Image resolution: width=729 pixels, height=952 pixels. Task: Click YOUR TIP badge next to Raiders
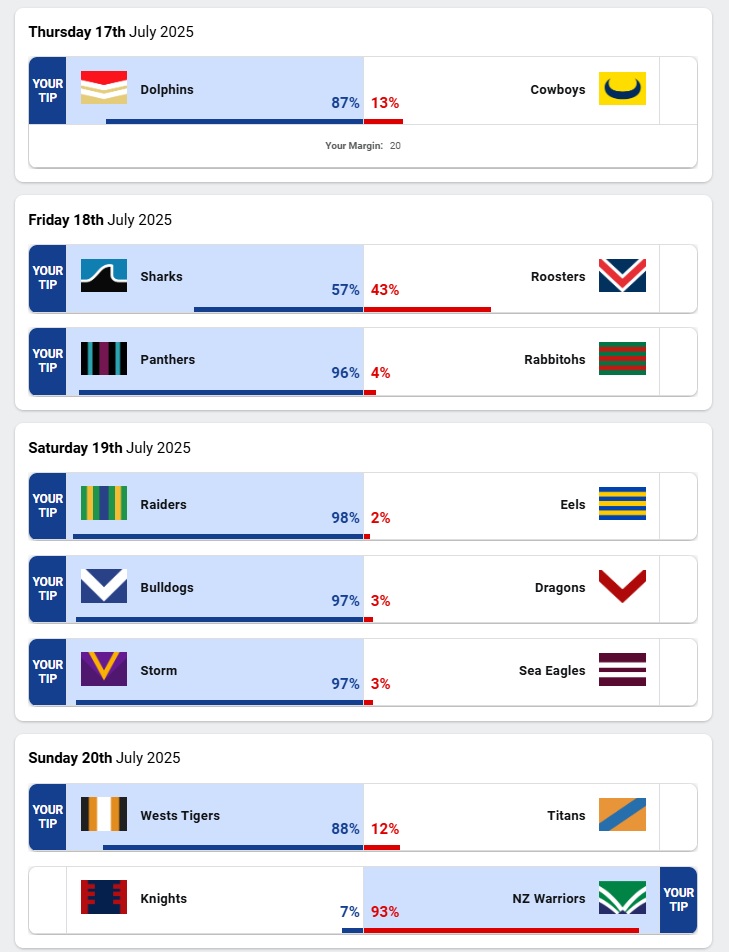pyautogui.click(x=48, y=505)
